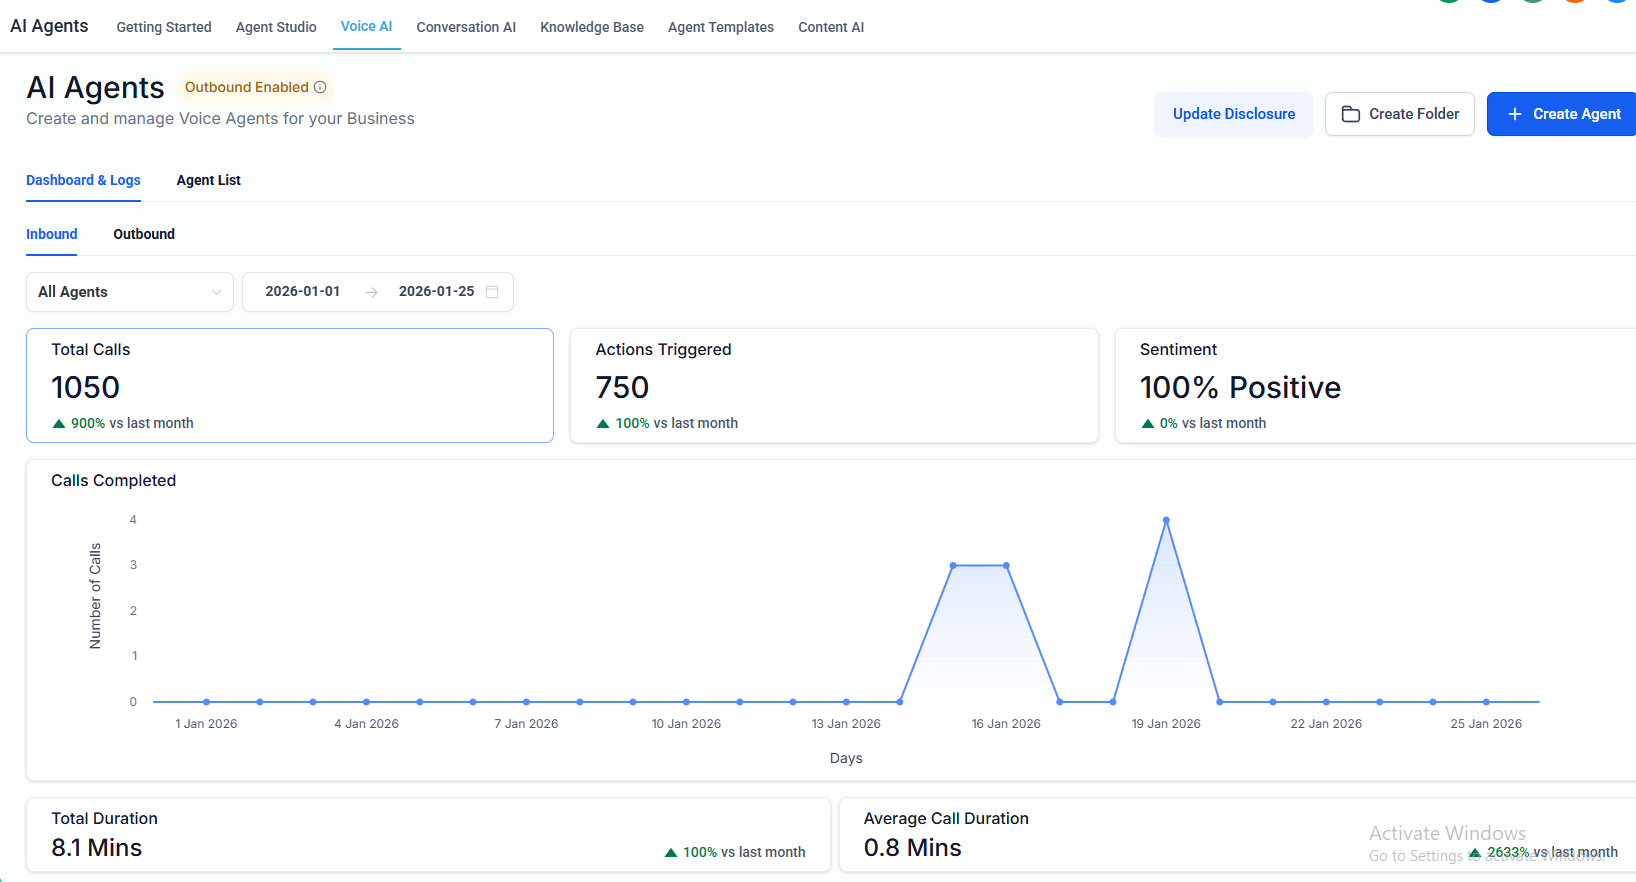This screenshot has height=882, width=1636.
Task: Go to Conversation AI in top navigation
Action: (x=466, y=27)
